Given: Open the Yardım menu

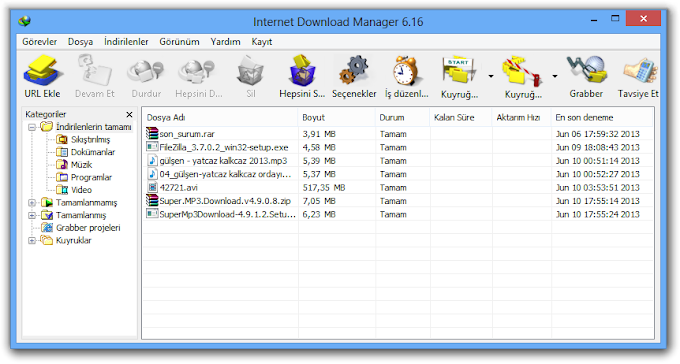Looking at the screenshot, I should [226, 42].
